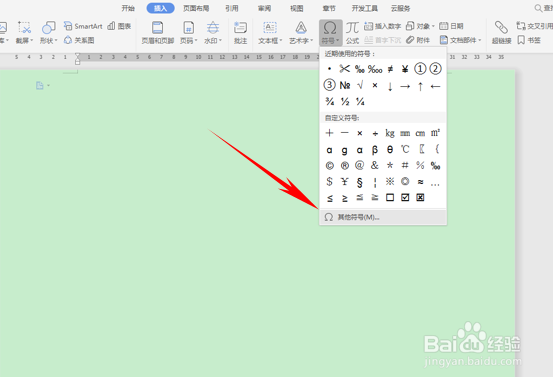The width and height of the screenshot is (553, 381).
Task: Insert the circled number ② symbol
Action: (x=435, y=69)
